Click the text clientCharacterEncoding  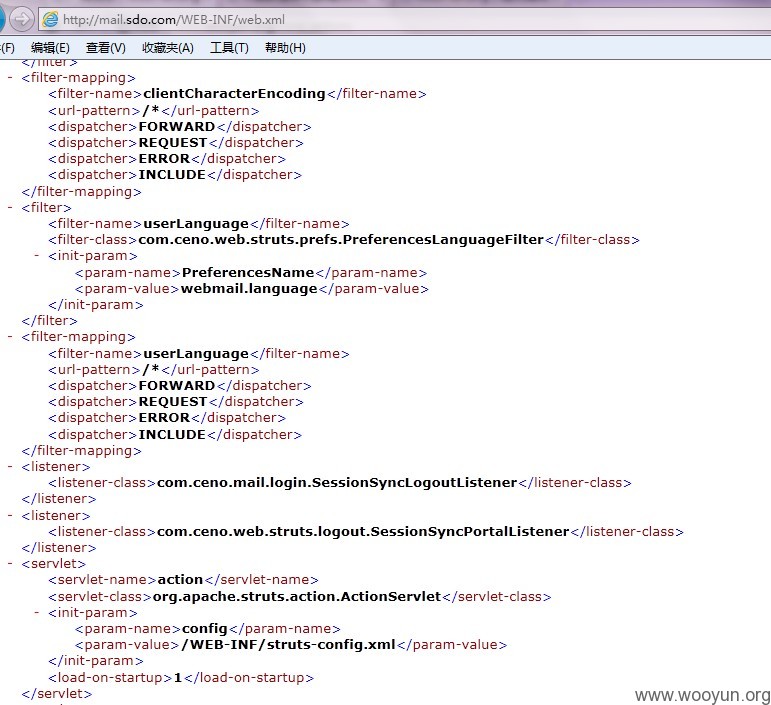tap(234, 93)
